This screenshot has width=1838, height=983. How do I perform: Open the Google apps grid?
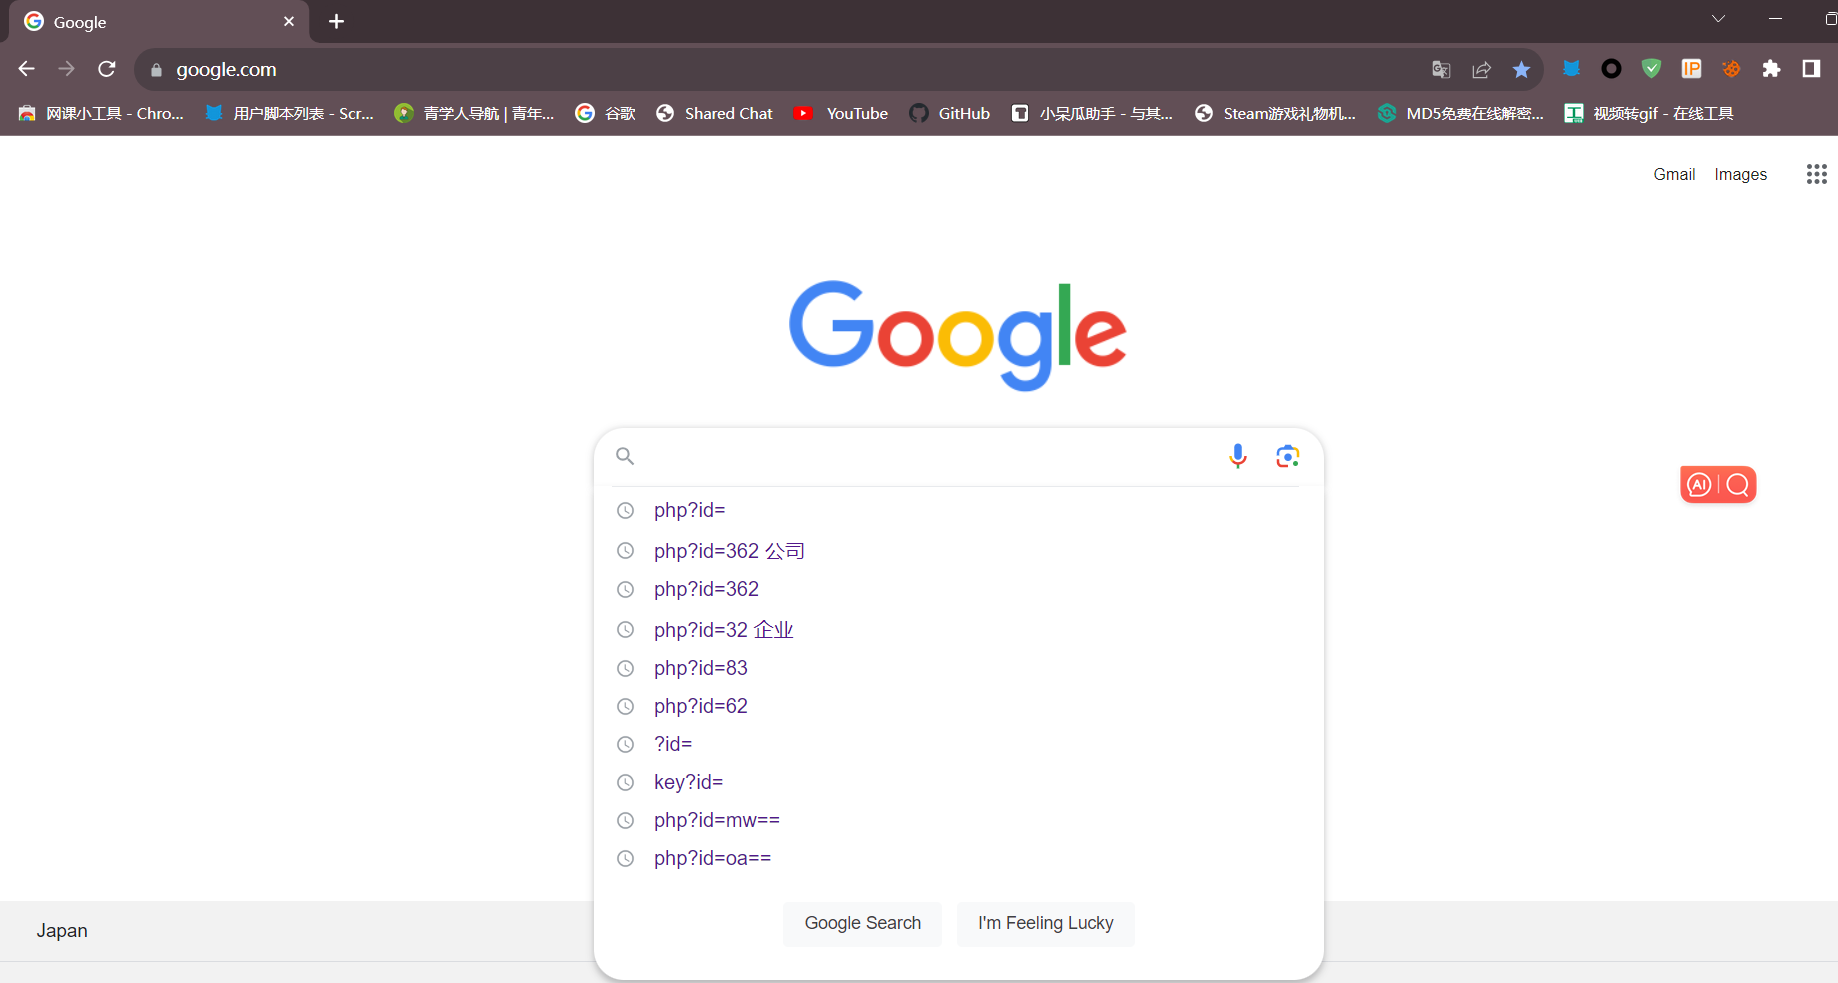1817,174
